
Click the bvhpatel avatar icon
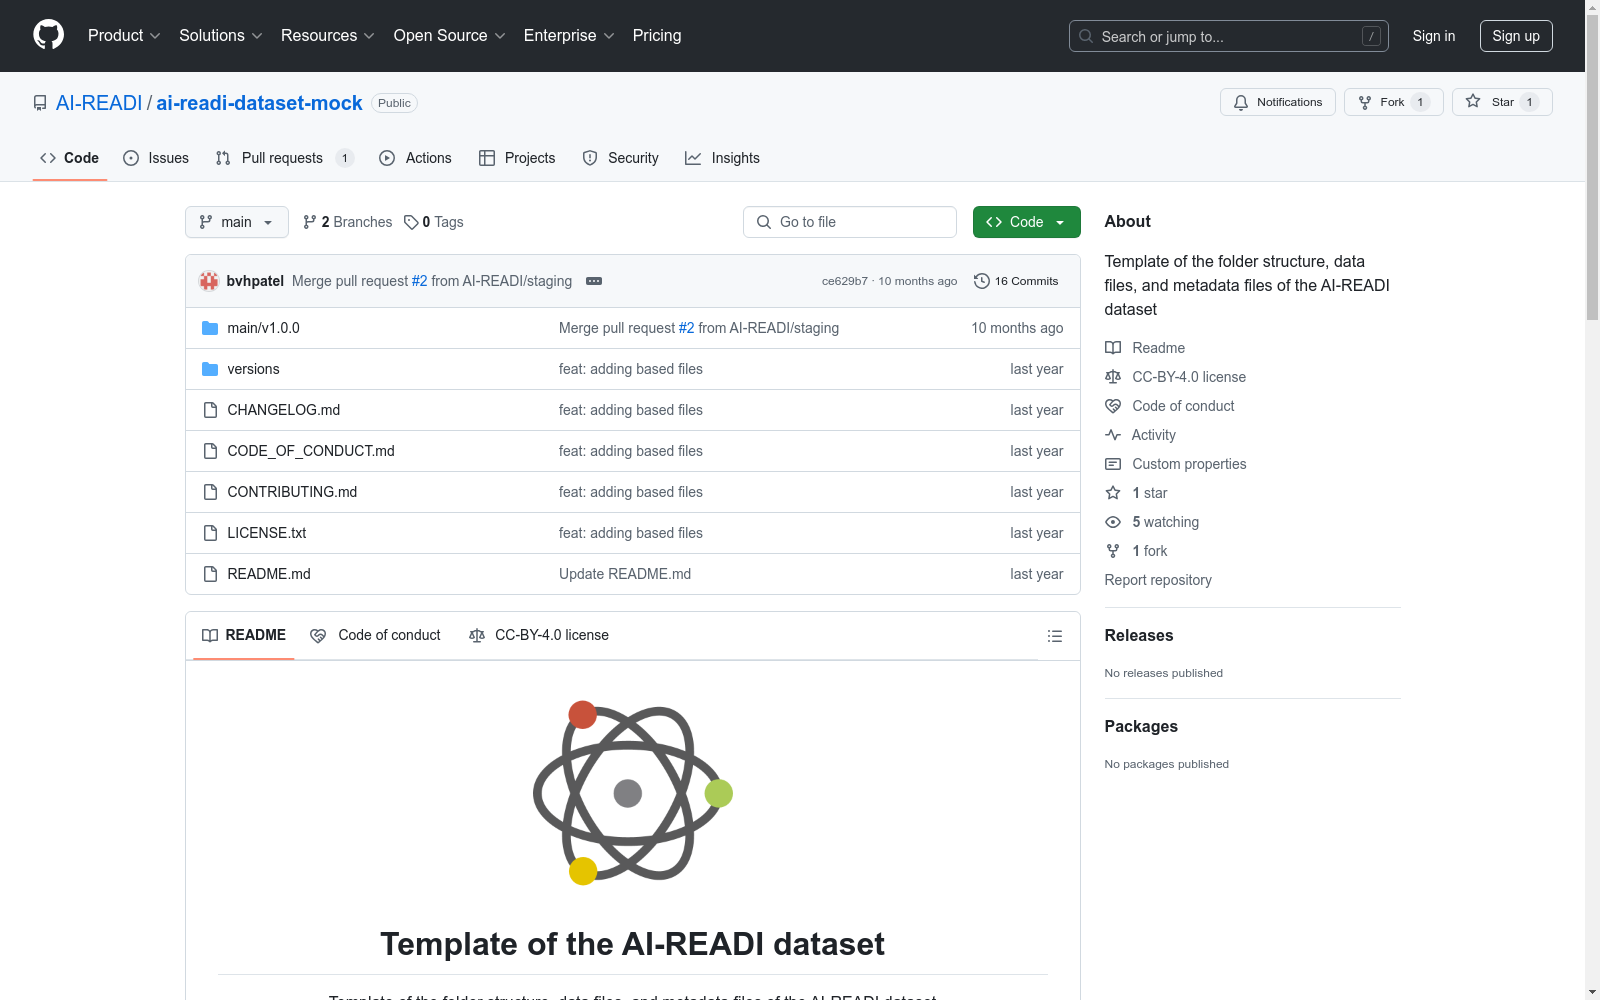pos(209,281)
